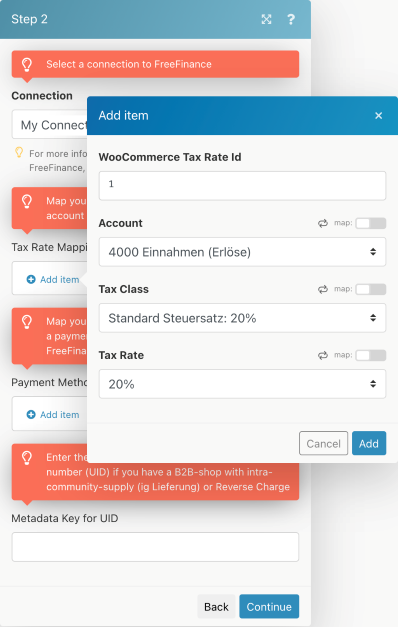Open the Account dropdown showing 4000 Einnahmen
The width and height of the screenshot is (398, 627).
tap(242, 252)
